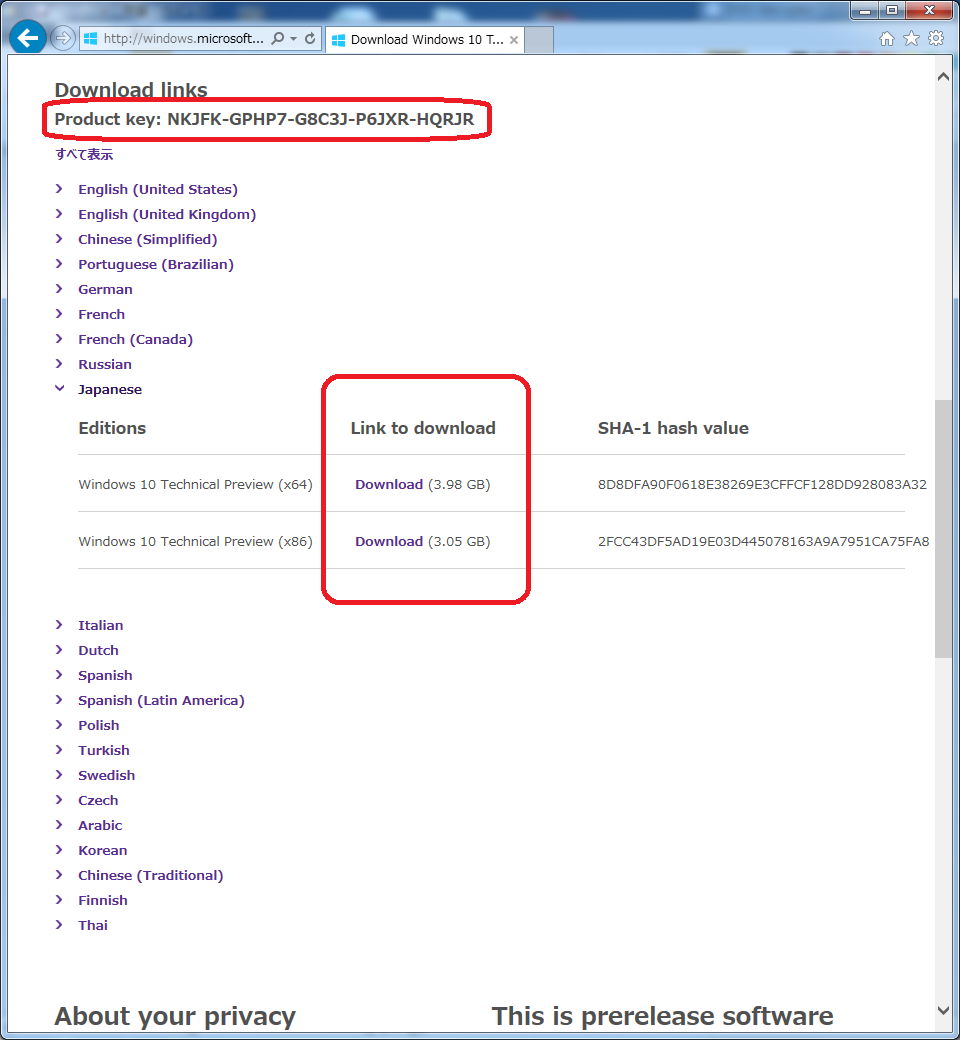Open the Thai language link
Screen dimensions: 960x1040
coord(92,925)
